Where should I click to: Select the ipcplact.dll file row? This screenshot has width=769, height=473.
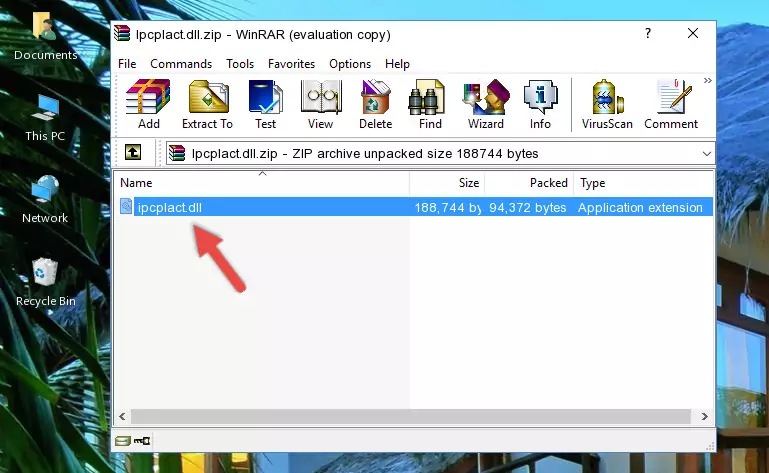[414, 207]
